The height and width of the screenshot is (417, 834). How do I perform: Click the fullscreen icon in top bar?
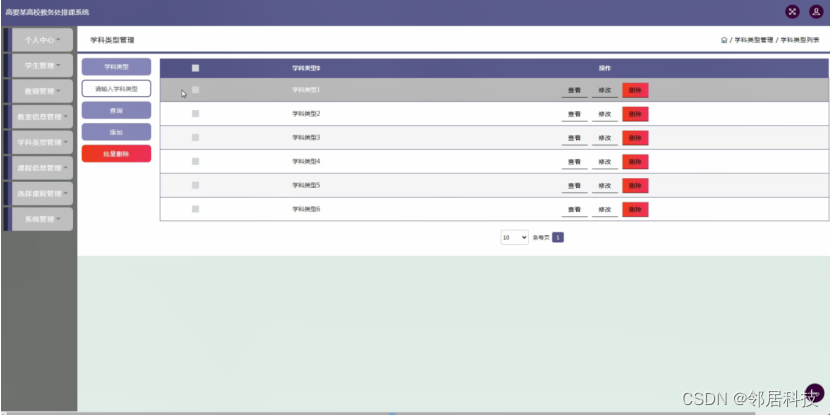tap(792, 12)
